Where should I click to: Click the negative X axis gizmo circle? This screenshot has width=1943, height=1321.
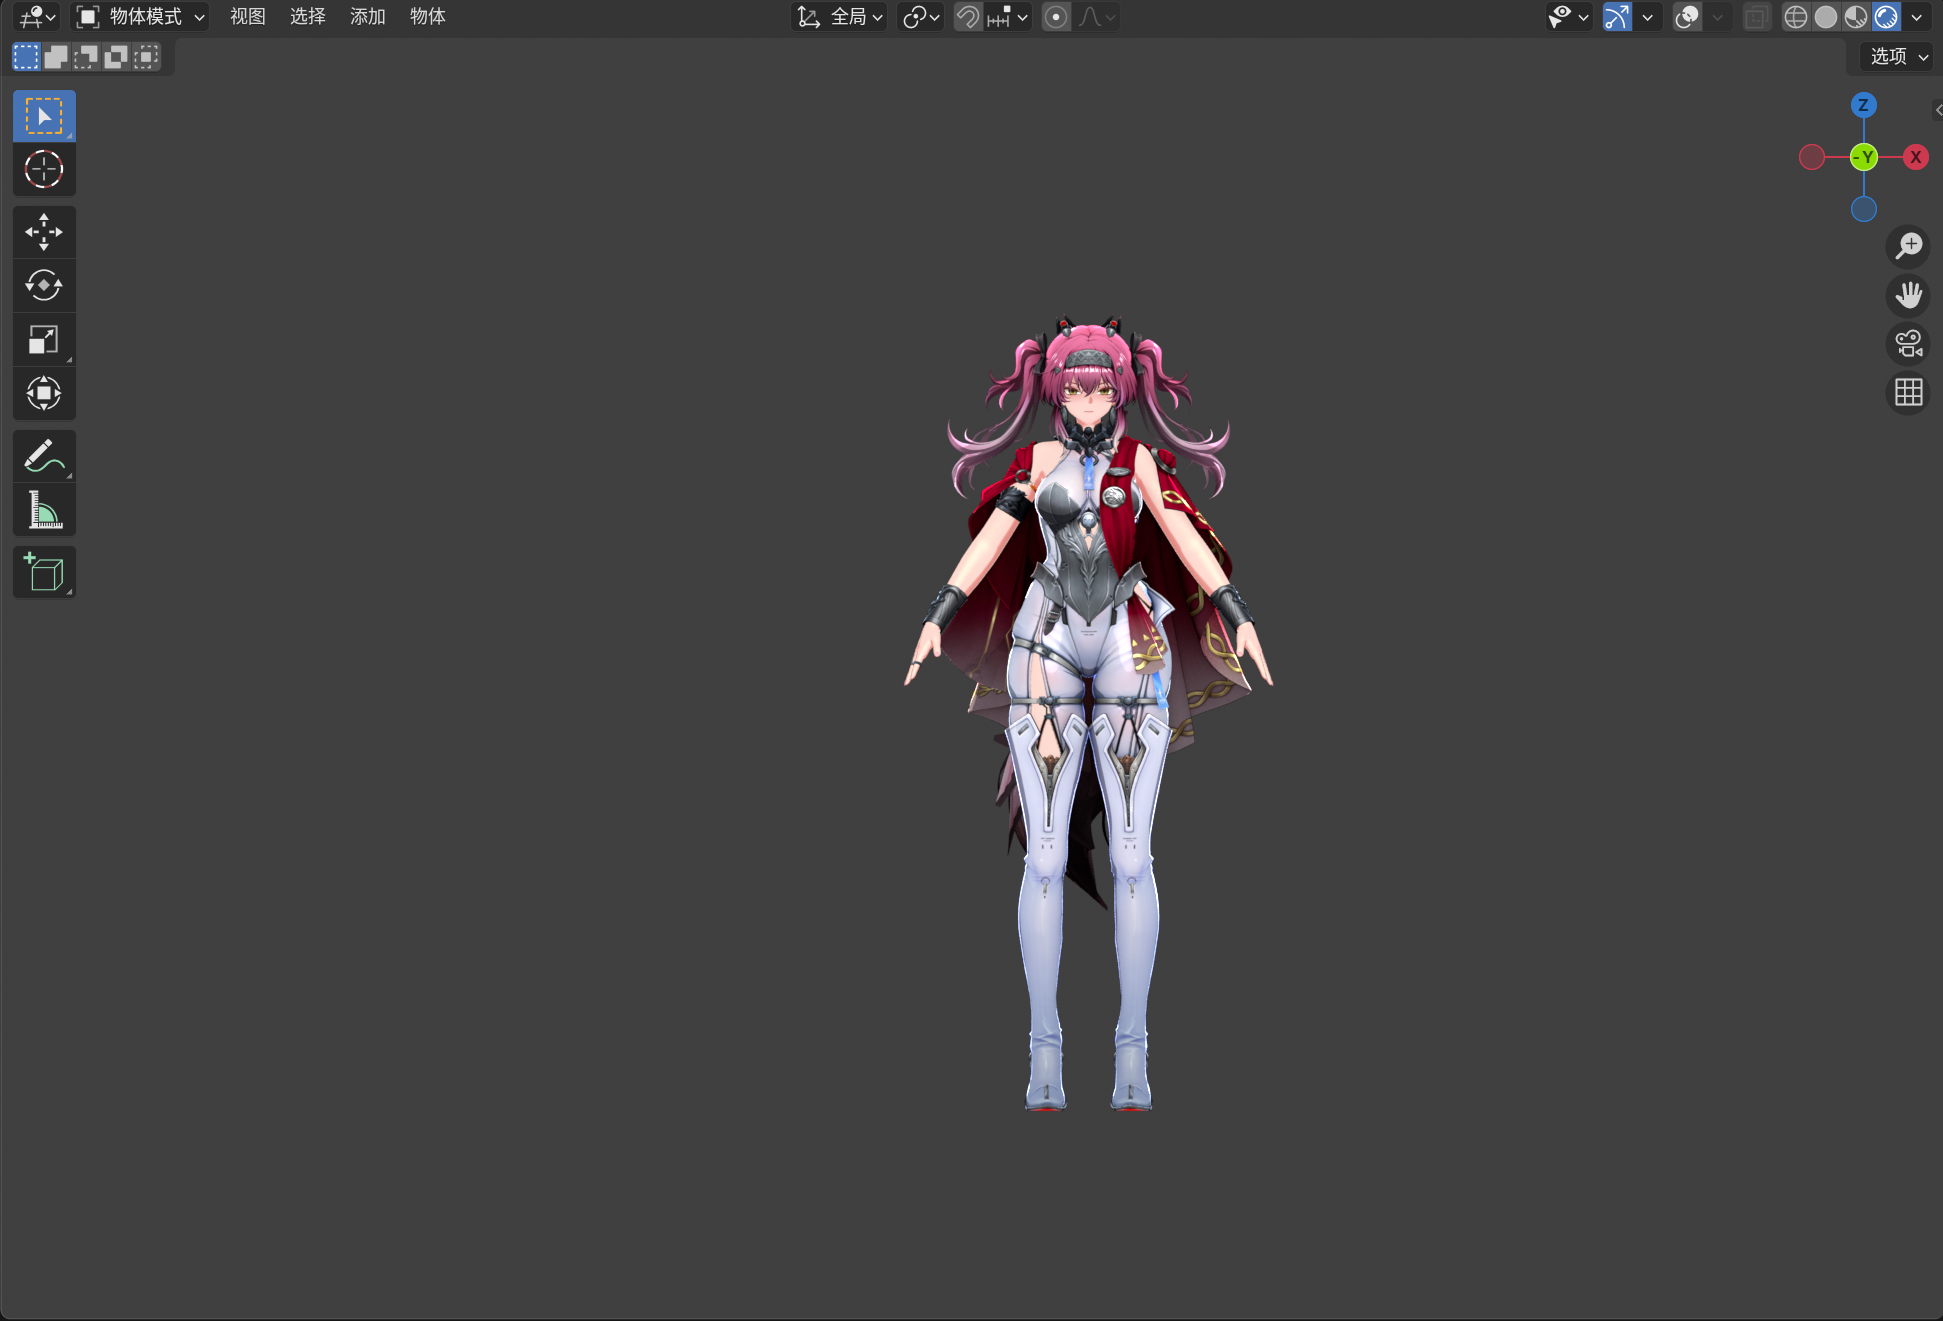point(1811,157)
